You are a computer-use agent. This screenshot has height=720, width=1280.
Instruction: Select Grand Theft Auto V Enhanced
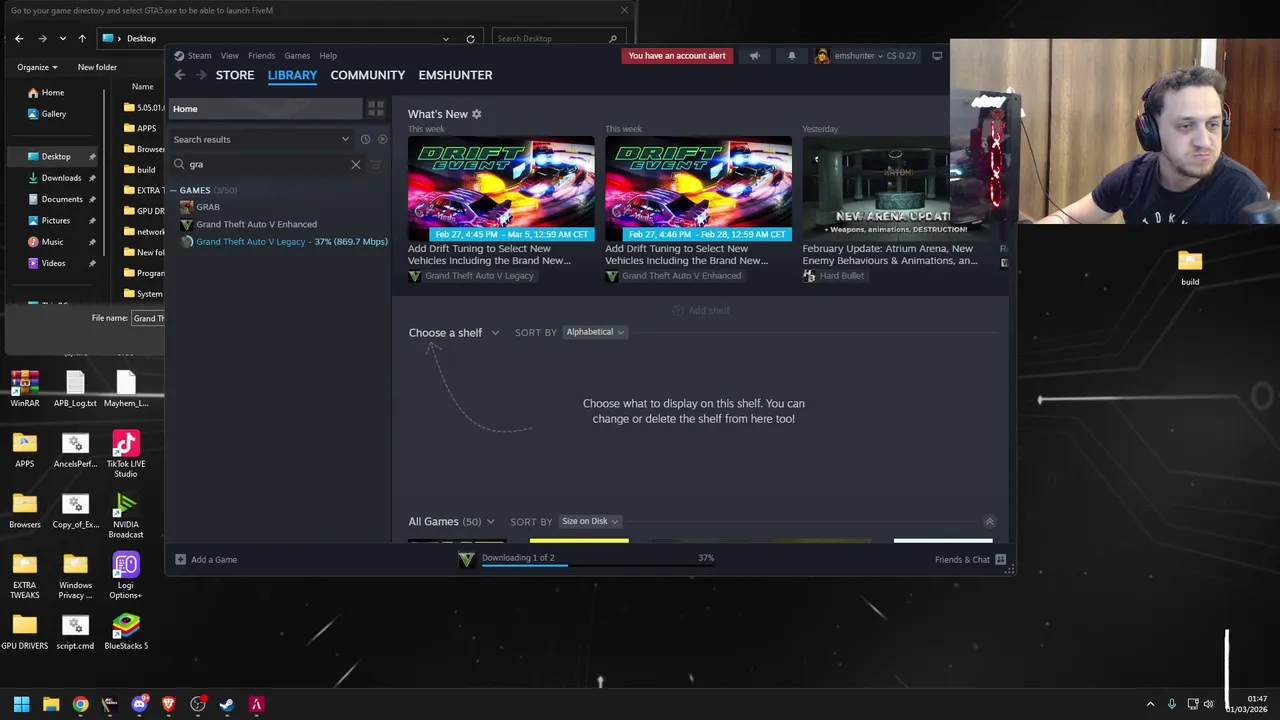click(x=256, y=224)
